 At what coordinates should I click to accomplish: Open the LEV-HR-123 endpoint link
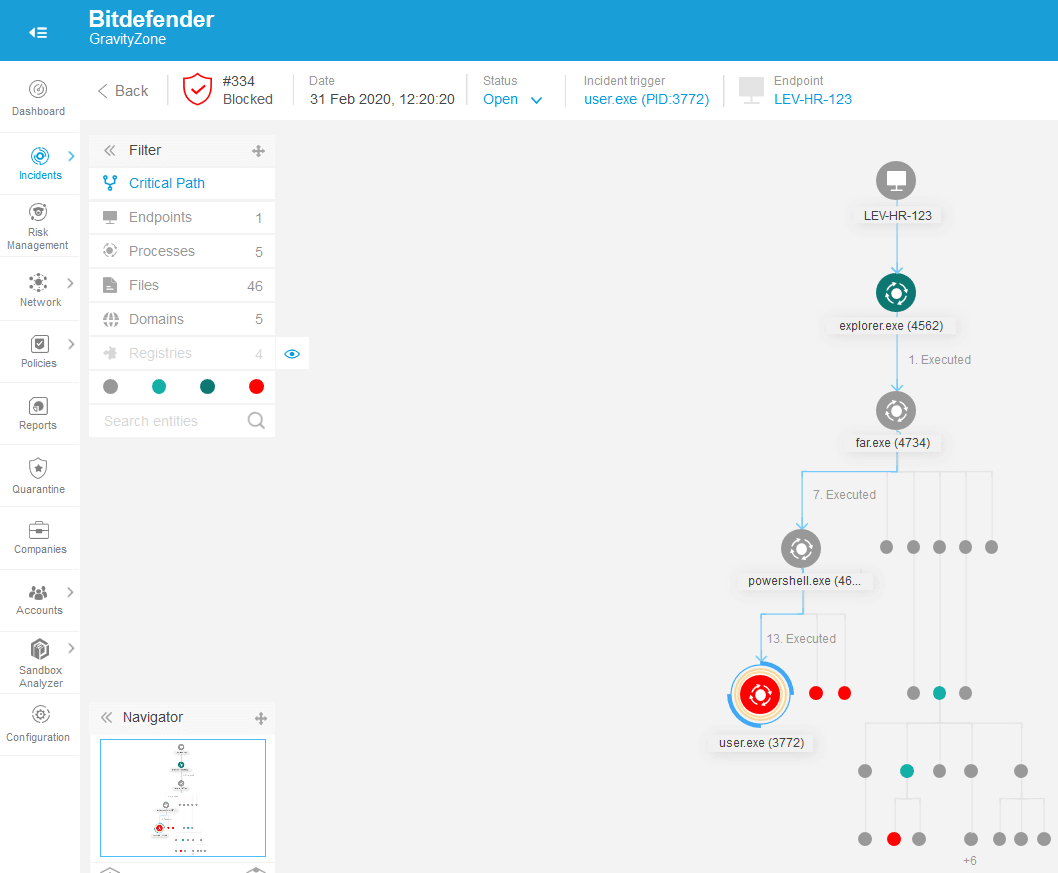[812, 99]
